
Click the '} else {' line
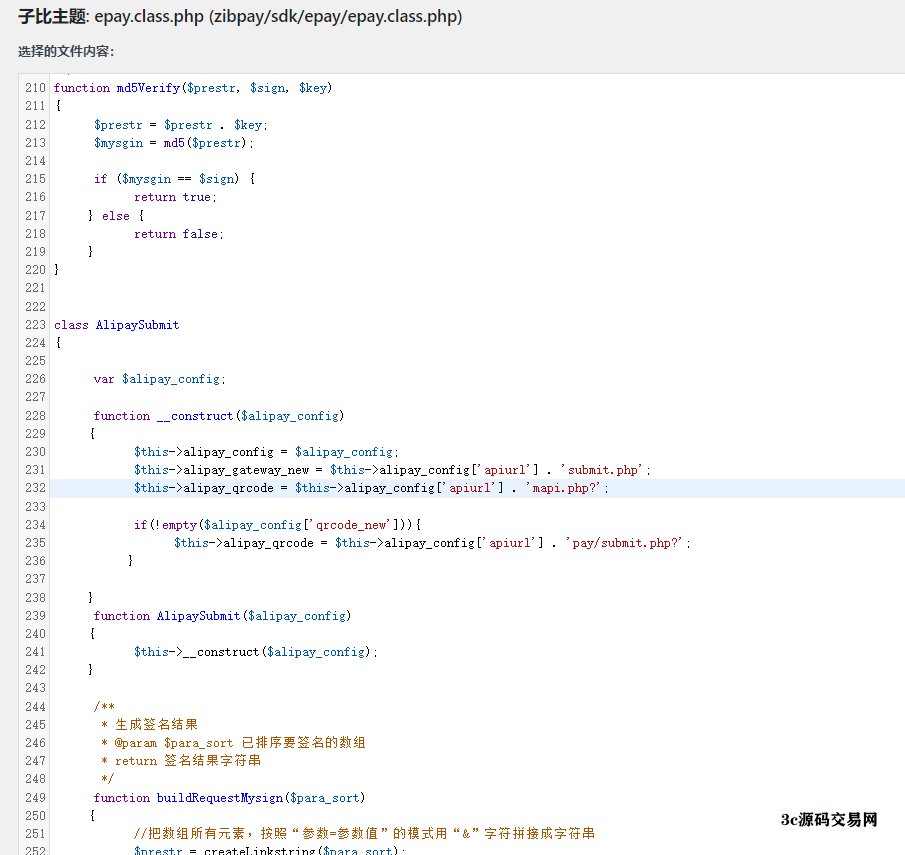point(116,216)
